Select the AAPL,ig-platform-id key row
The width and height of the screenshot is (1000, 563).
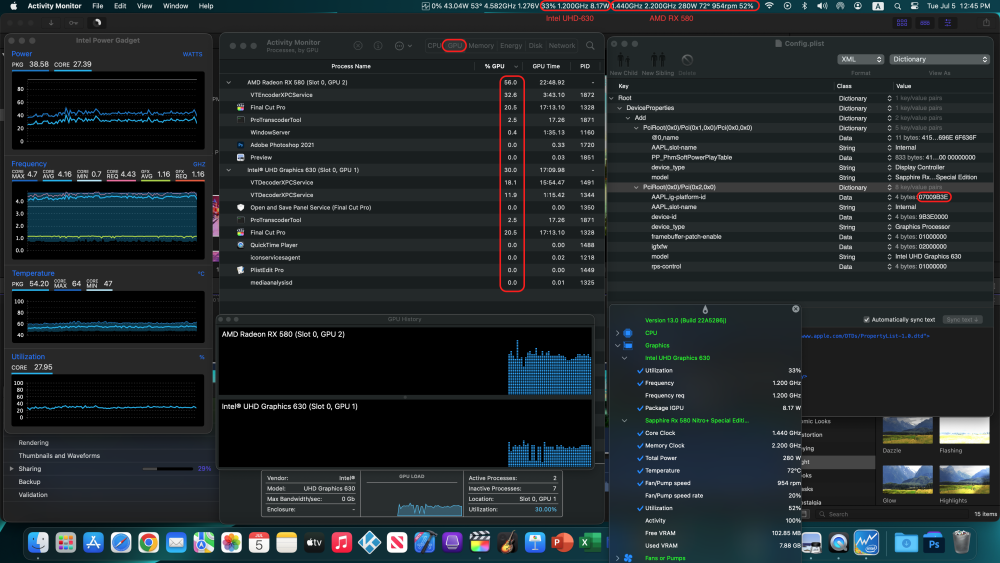[800, 197]
